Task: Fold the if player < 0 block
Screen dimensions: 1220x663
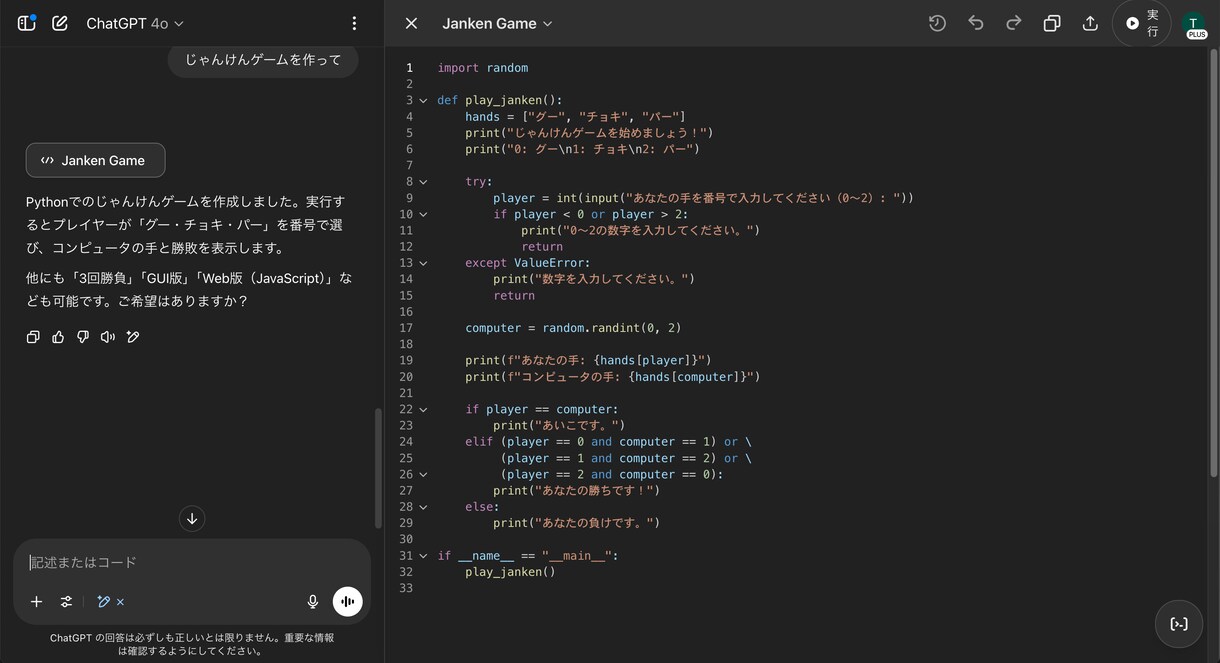Action: point(423,215)
